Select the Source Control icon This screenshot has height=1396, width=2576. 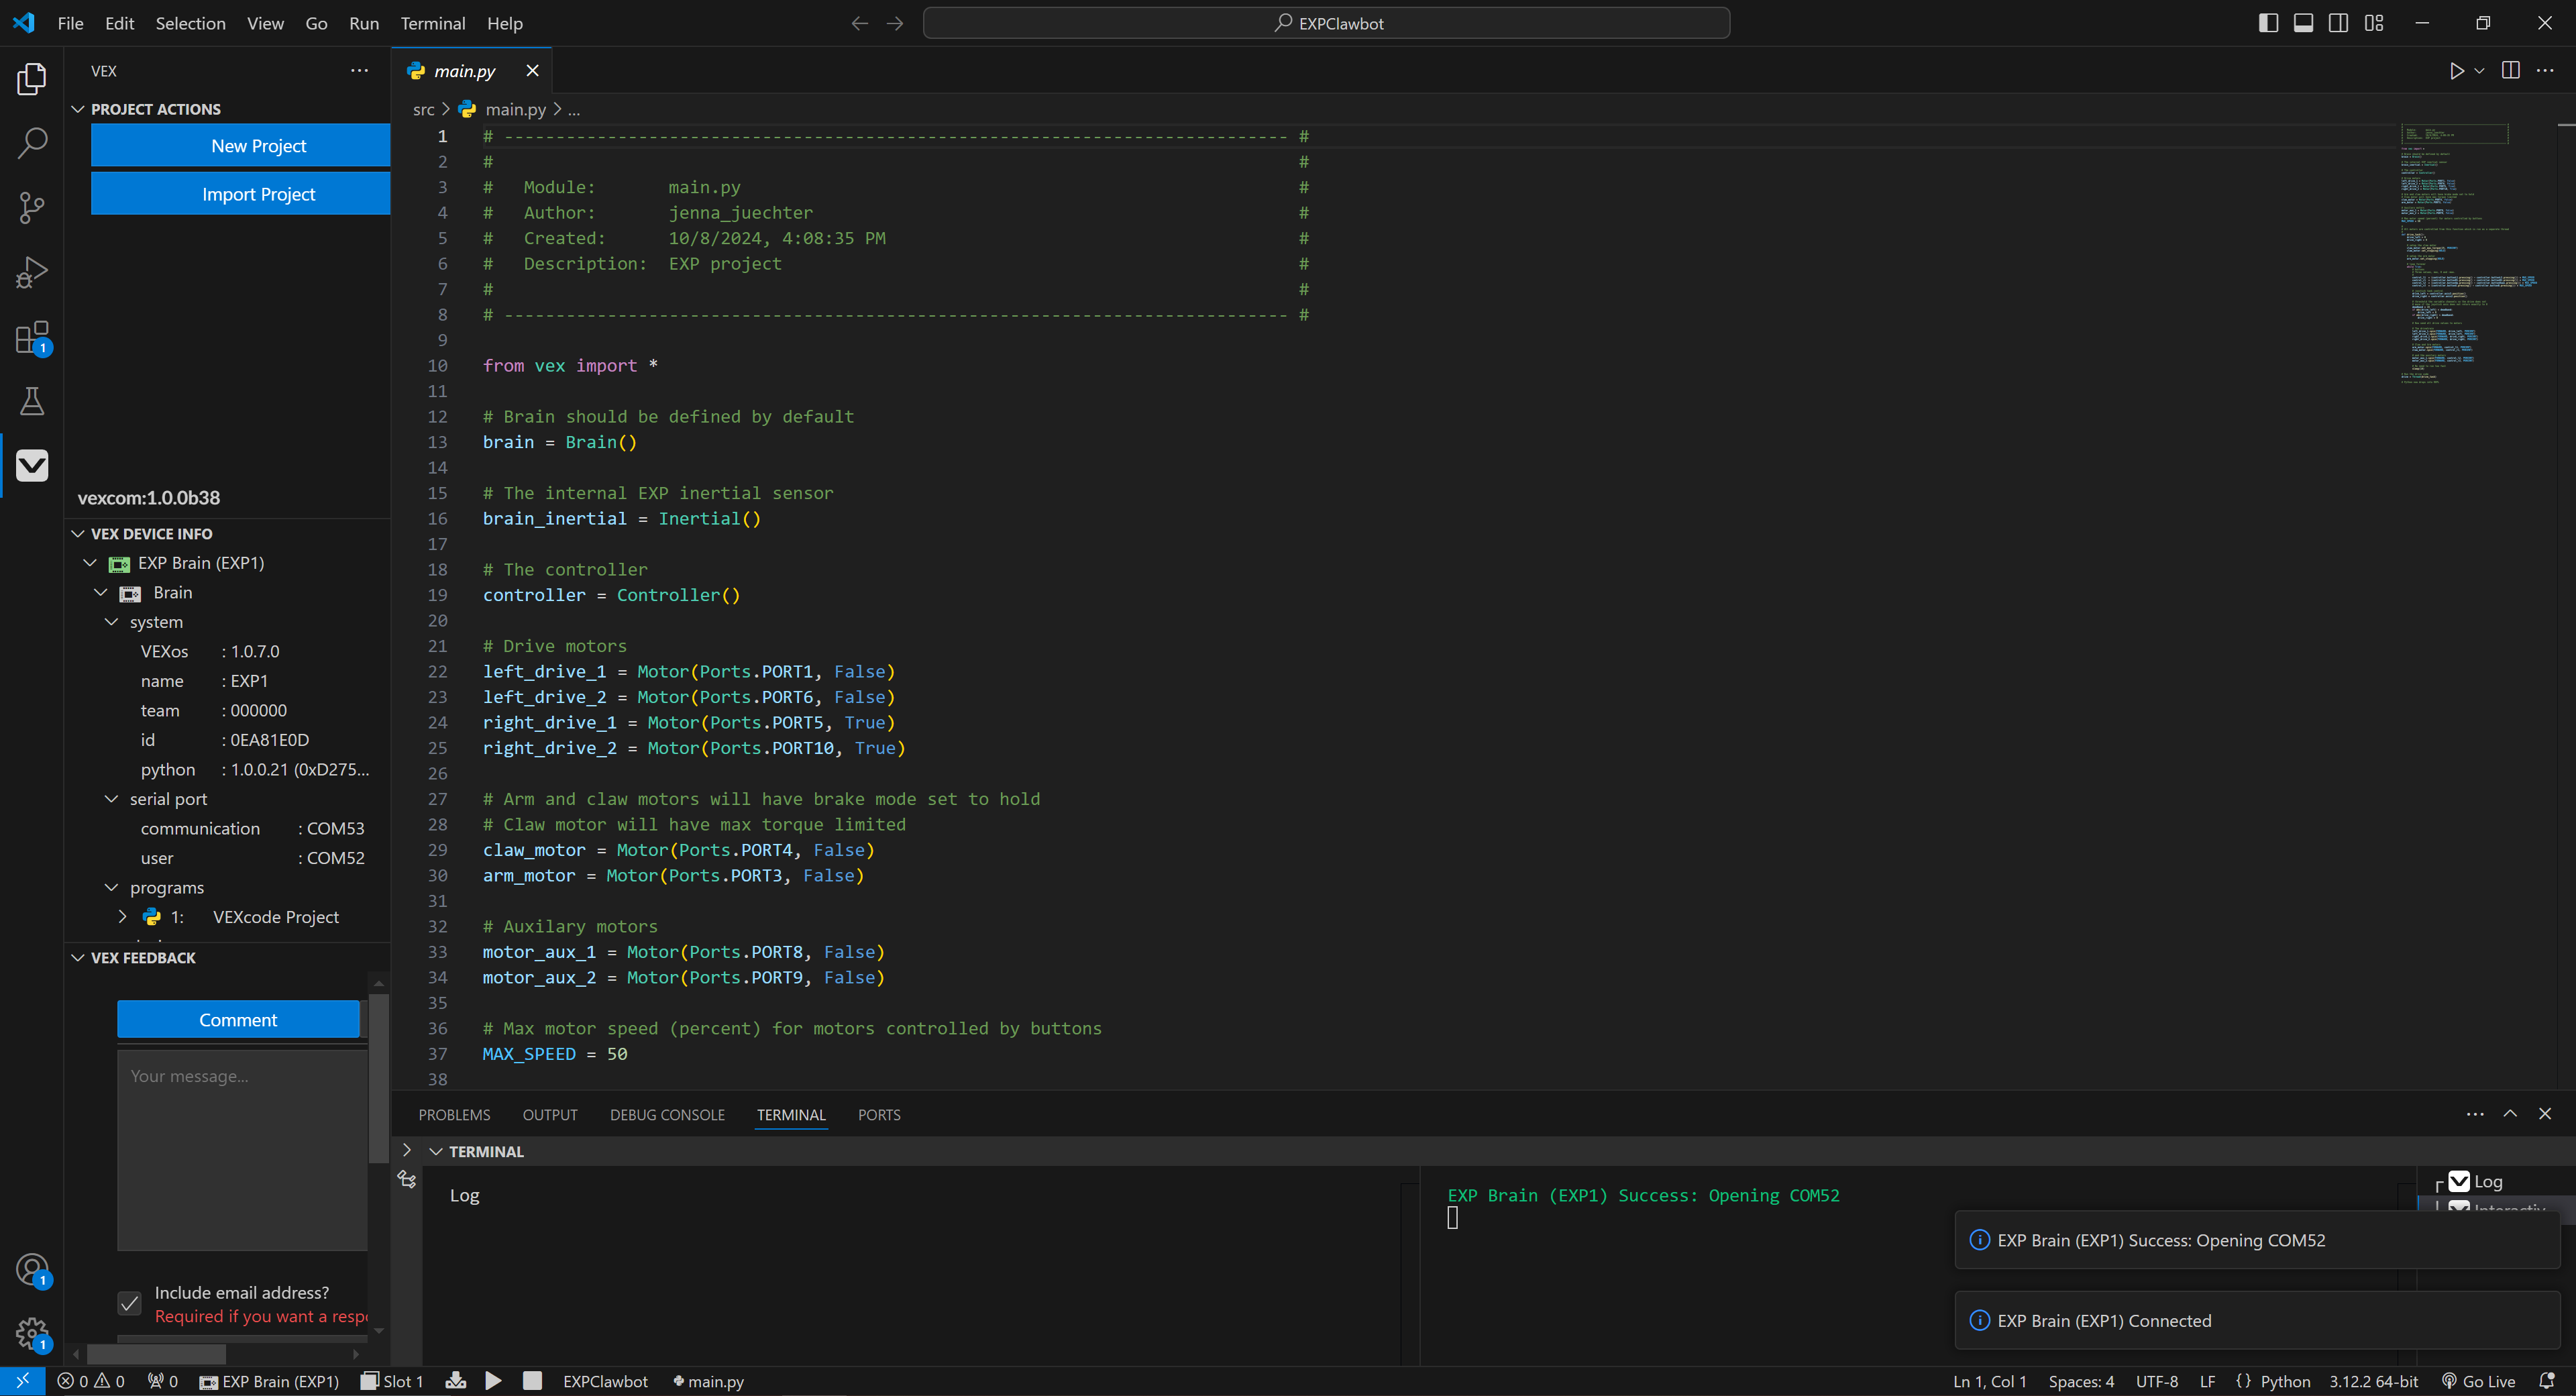click(33, 207)
